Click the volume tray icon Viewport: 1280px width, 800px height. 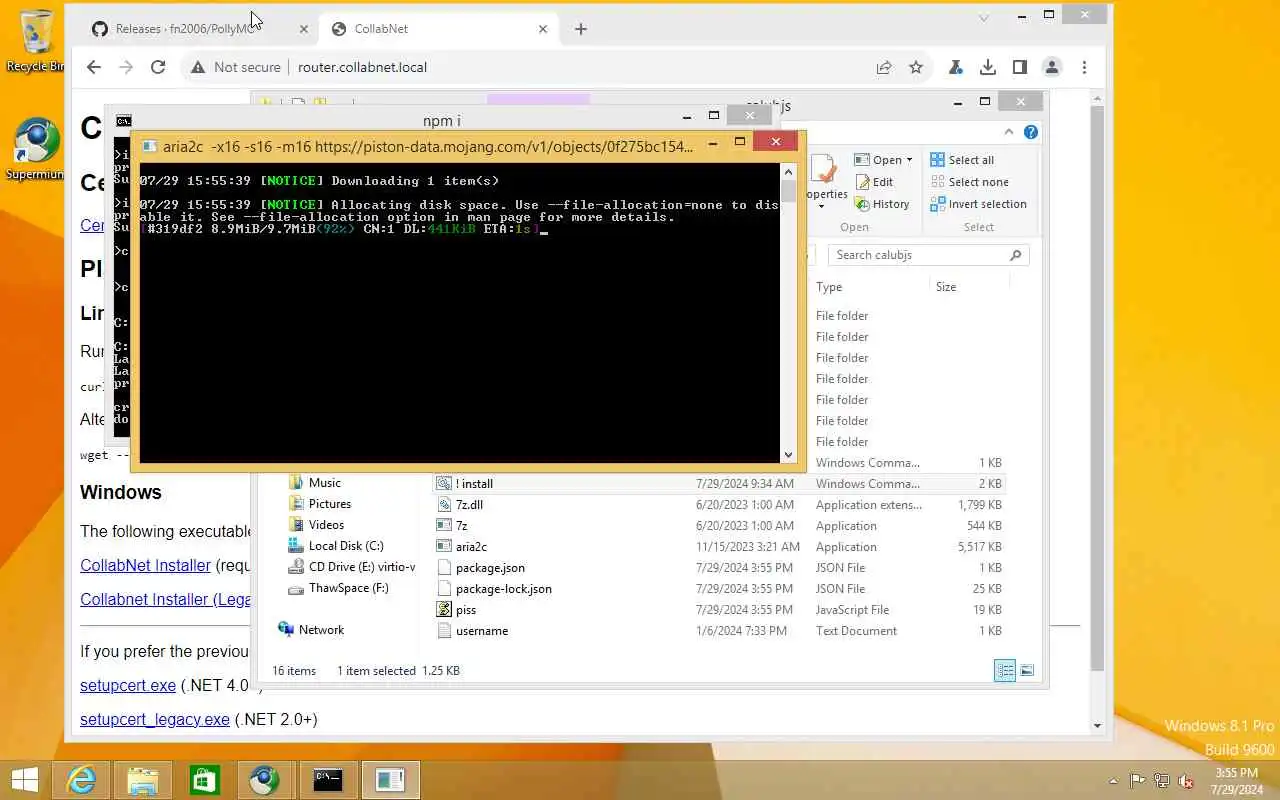(x=1186, y=781)
